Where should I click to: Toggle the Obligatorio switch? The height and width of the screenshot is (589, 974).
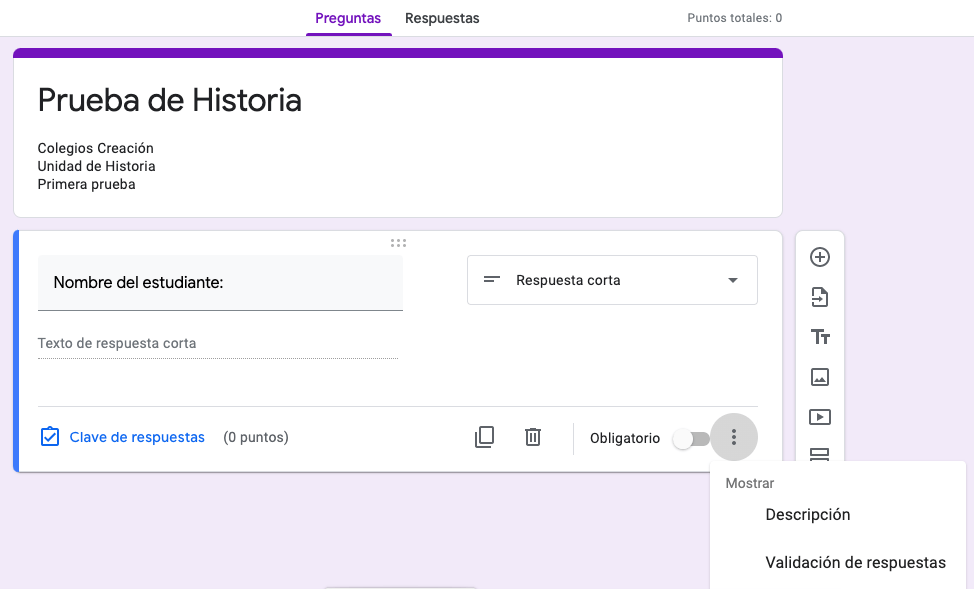point(691,439)
